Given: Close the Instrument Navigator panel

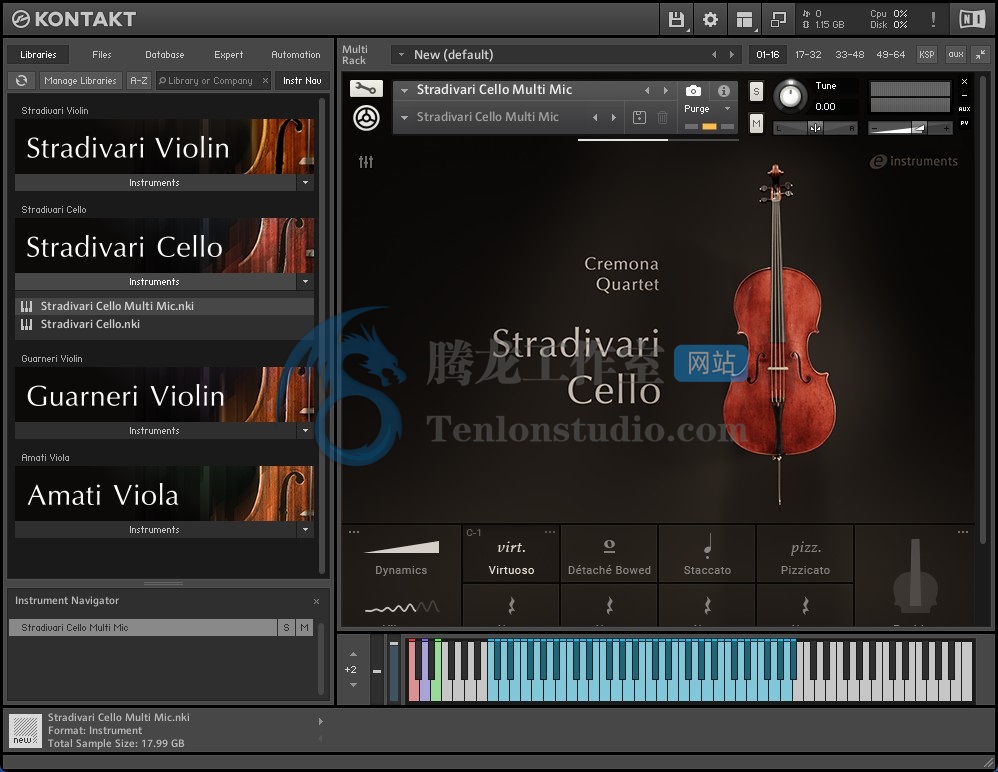Looking at the screenshot, I should [316, 601].
